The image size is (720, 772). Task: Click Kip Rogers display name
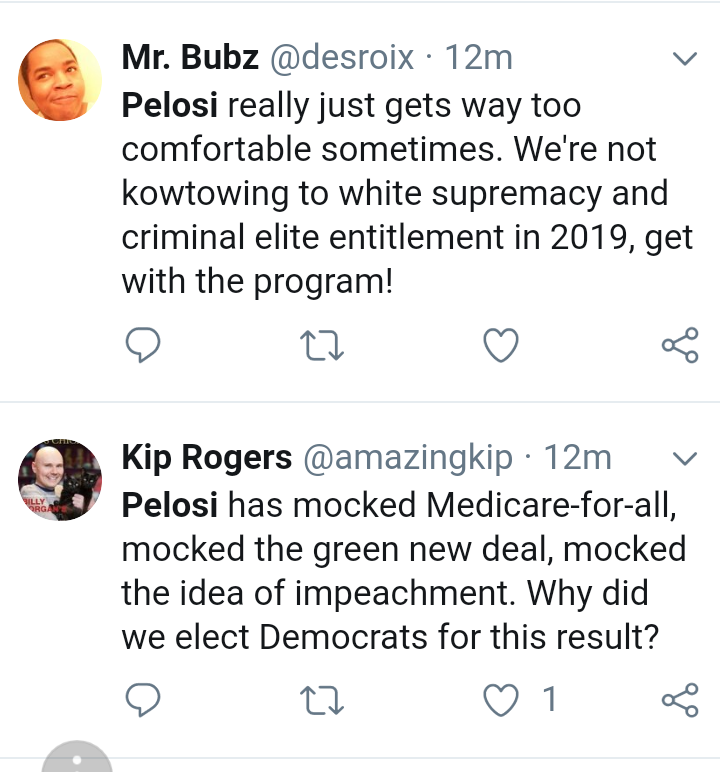206,458
